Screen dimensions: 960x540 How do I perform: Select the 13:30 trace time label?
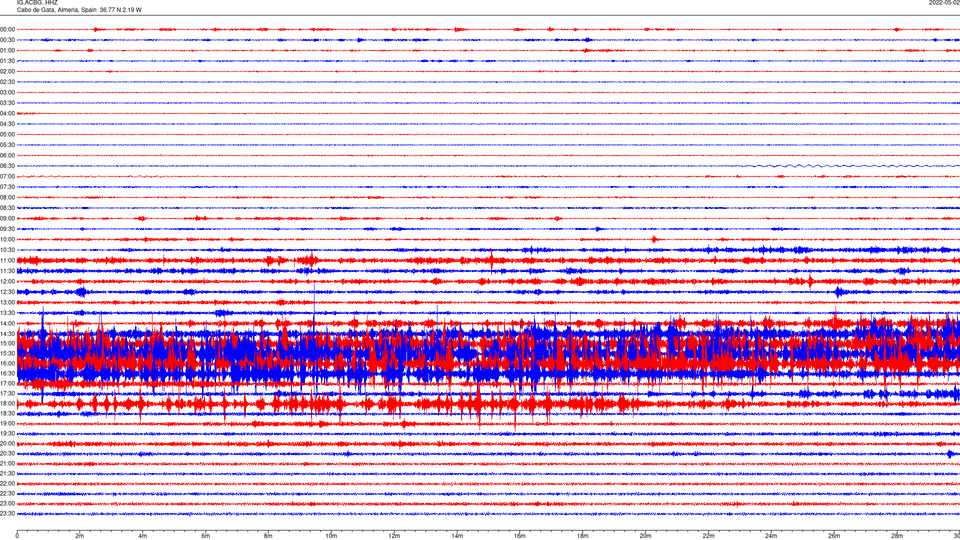pos(7,313)
